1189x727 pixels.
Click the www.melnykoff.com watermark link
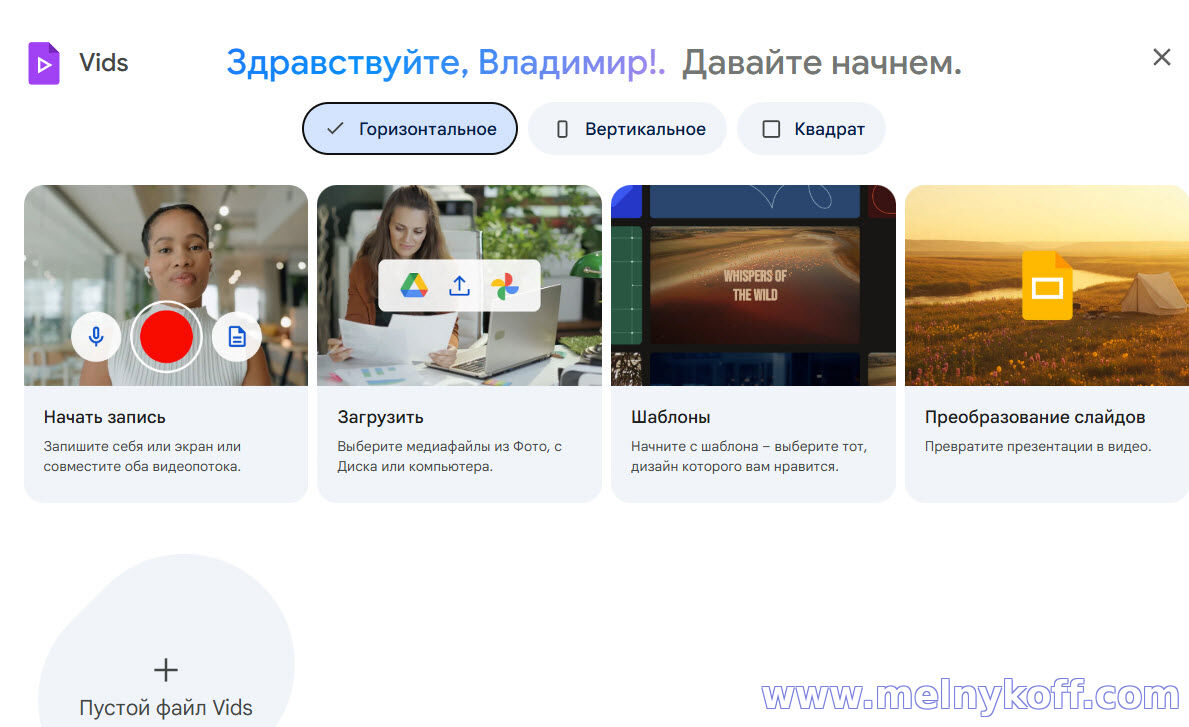tap(970, 696)
